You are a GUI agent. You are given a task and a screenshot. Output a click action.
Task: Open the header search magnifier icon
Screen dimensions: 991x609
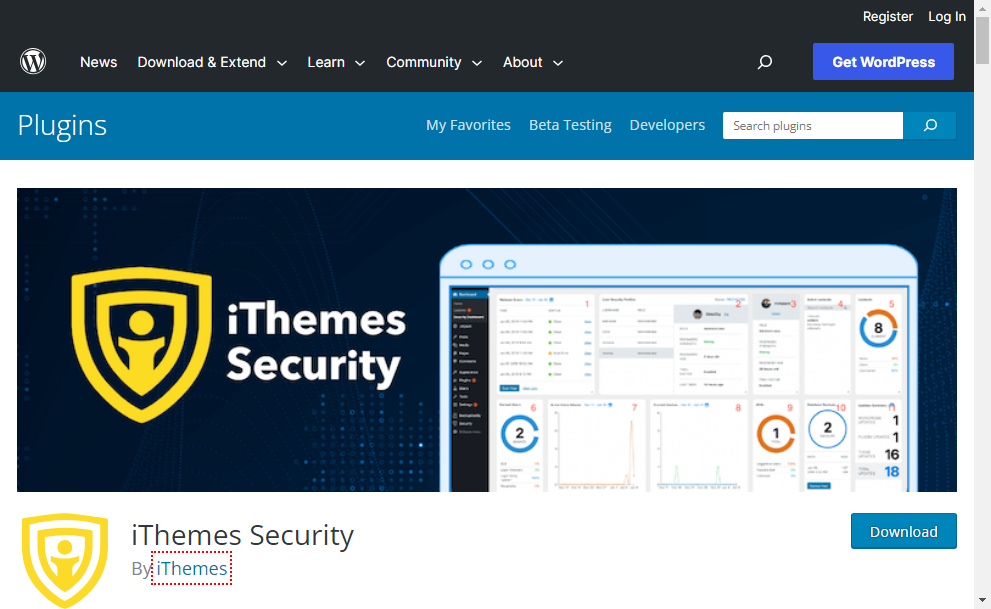[765, 62]
